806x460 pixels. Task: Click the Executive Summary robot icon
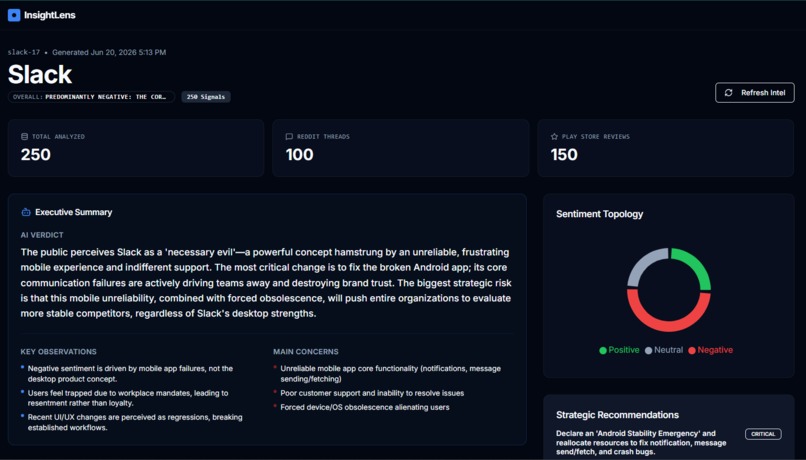point(26,212)
